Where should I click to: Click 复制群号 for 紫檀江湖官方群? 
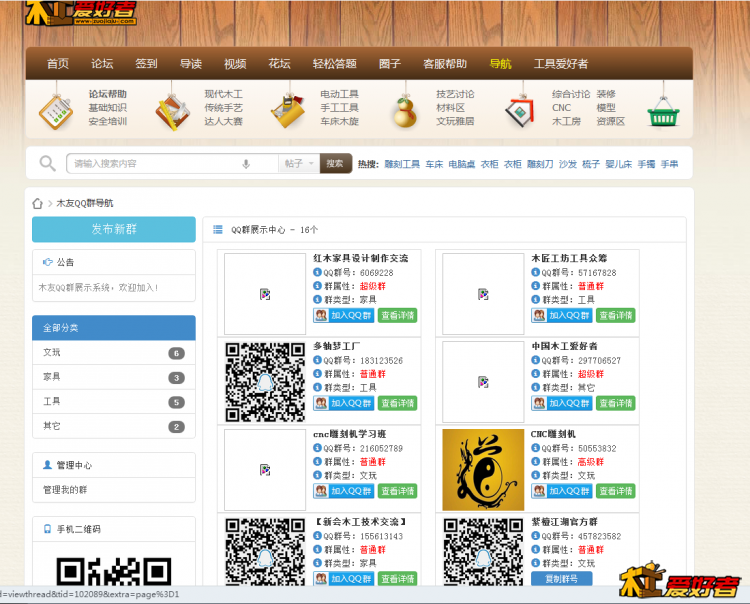click(x=562, y=579)
